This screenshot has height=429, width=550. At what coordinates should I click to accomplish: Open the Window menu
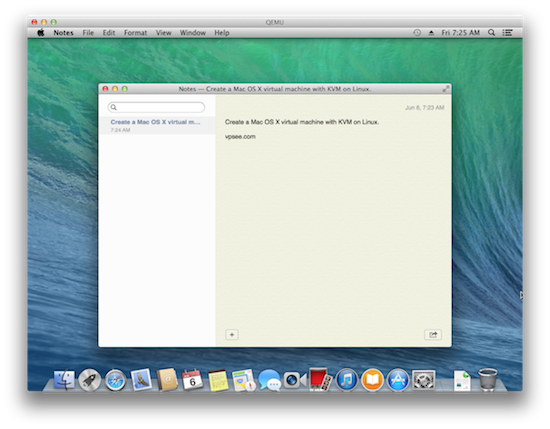point(193,33)
